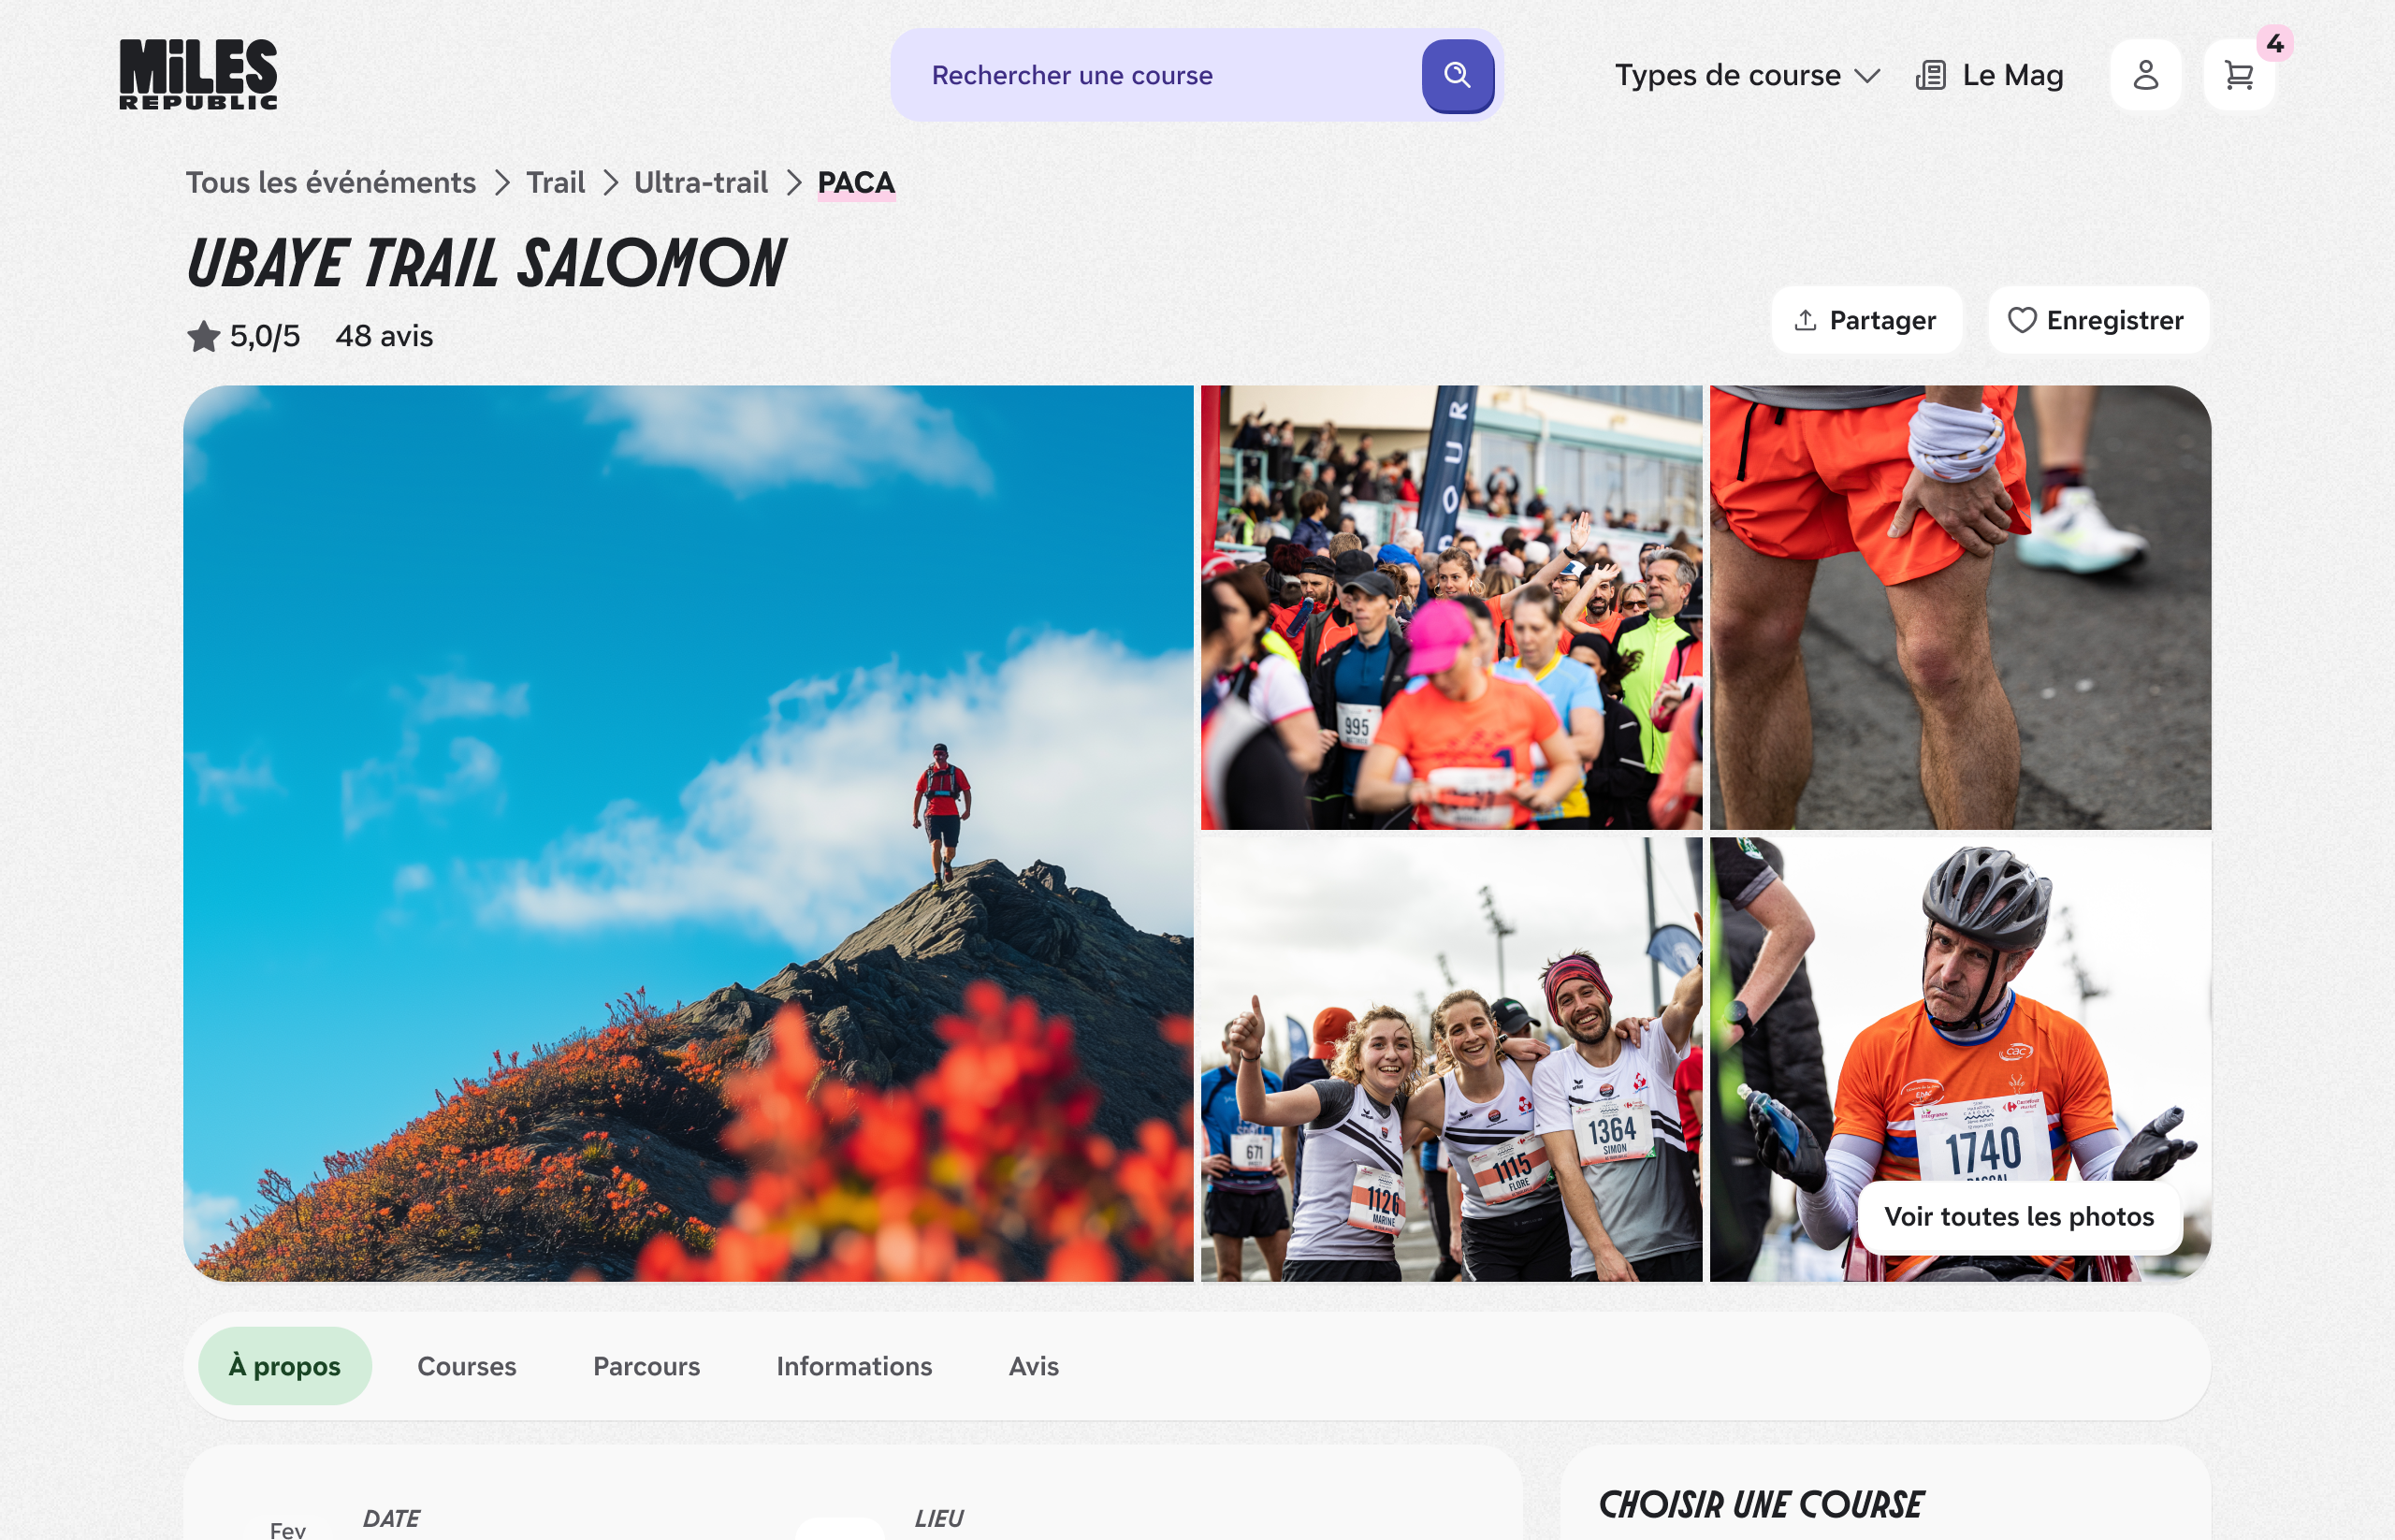Open the mountain trail runner photo
The width and height of the screenshot is (2395, 1540).
tap(688, 833)
